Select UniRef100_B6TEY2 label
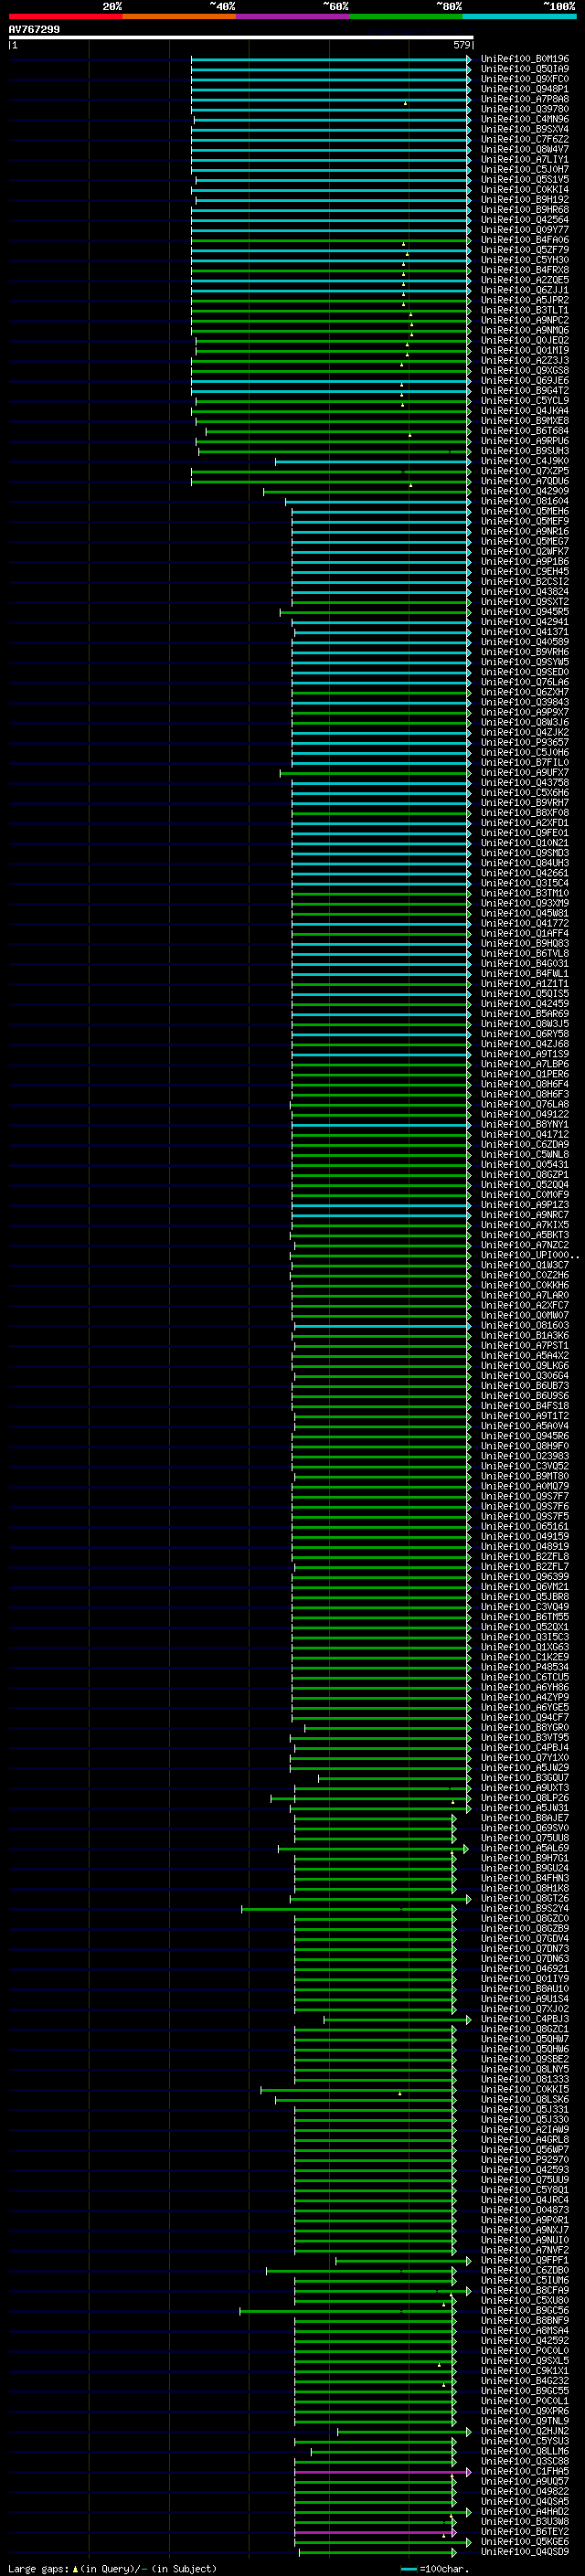 [525, 2531]
